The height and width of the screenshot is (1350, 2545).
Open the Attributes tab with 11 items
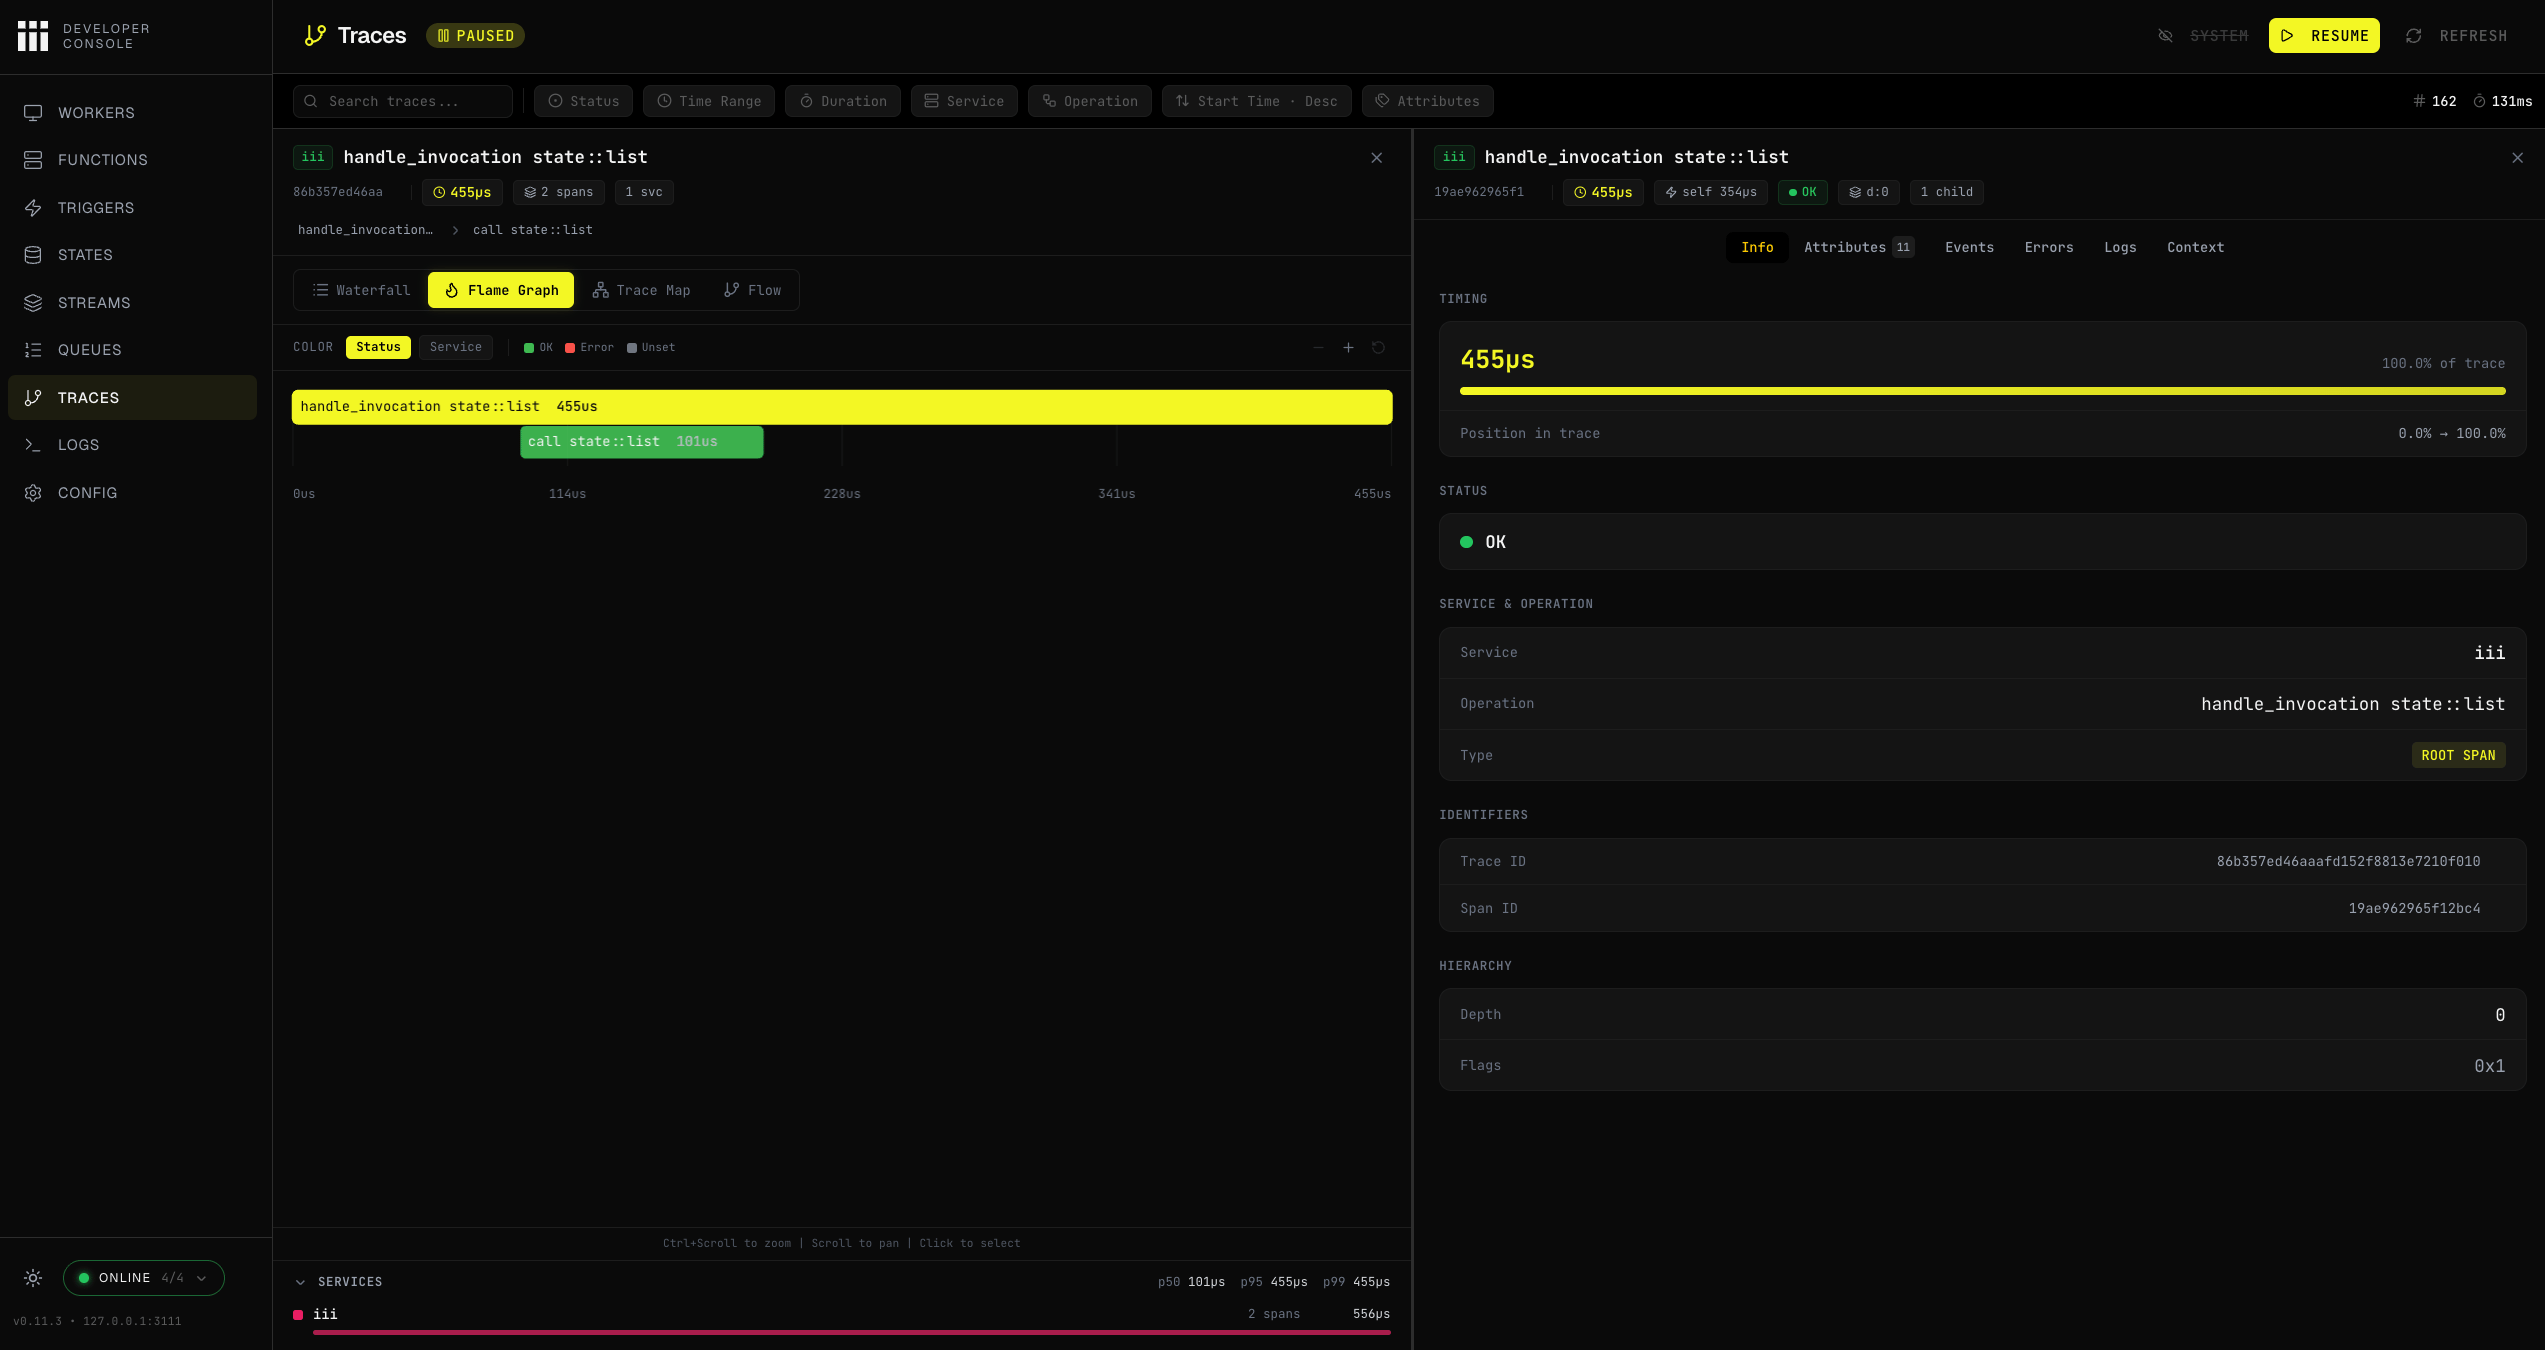pos(1859,247)
